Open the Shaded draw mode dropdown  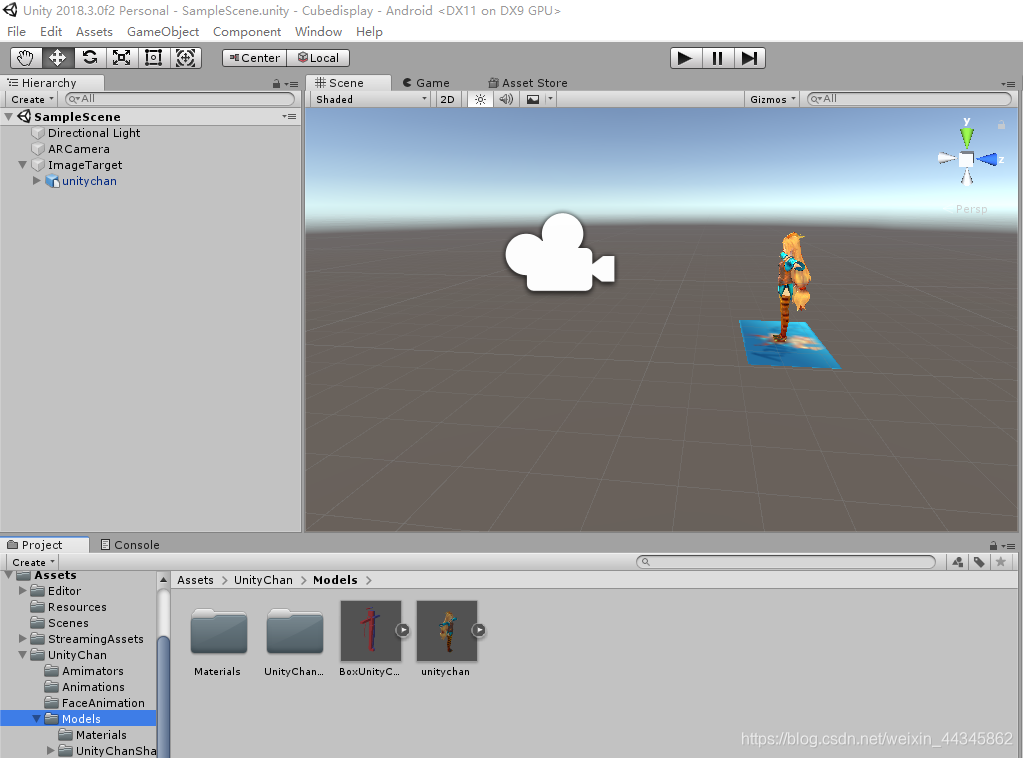click(x=371, y=99)
